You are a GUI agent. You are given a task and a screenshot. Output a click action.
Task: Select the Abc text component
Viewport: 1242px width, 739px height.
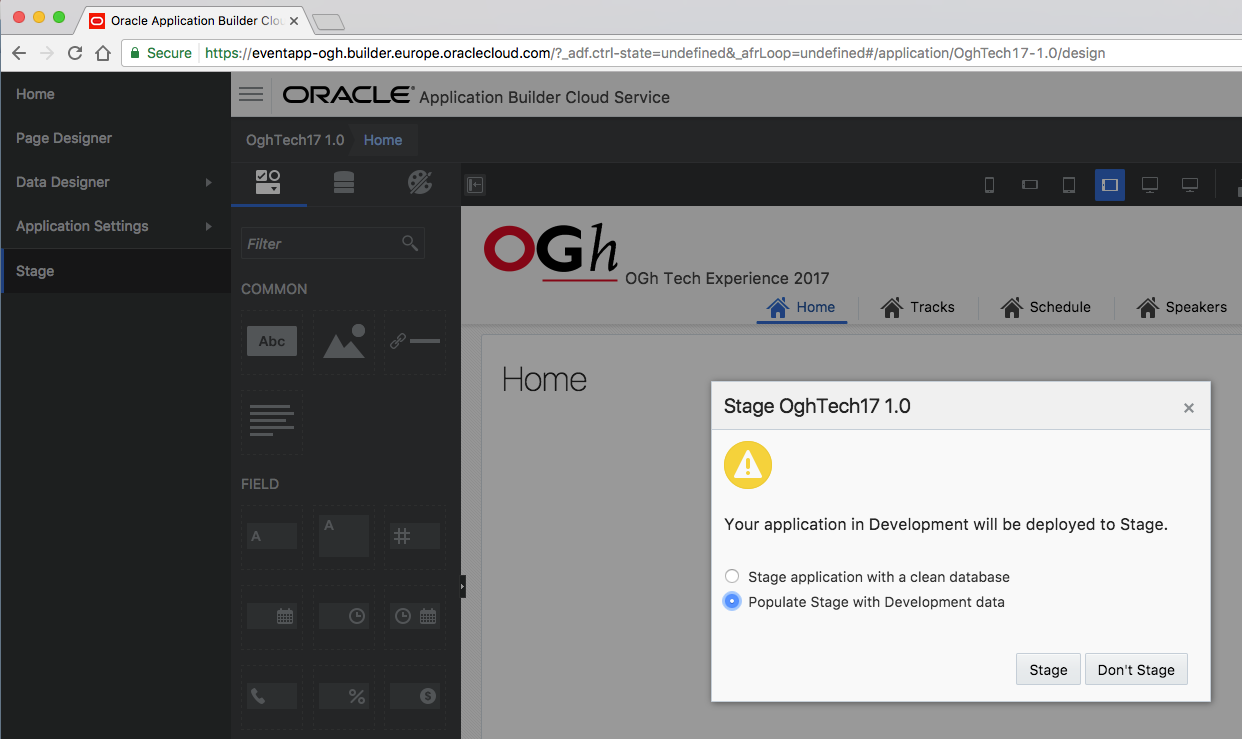click(272, 341)
